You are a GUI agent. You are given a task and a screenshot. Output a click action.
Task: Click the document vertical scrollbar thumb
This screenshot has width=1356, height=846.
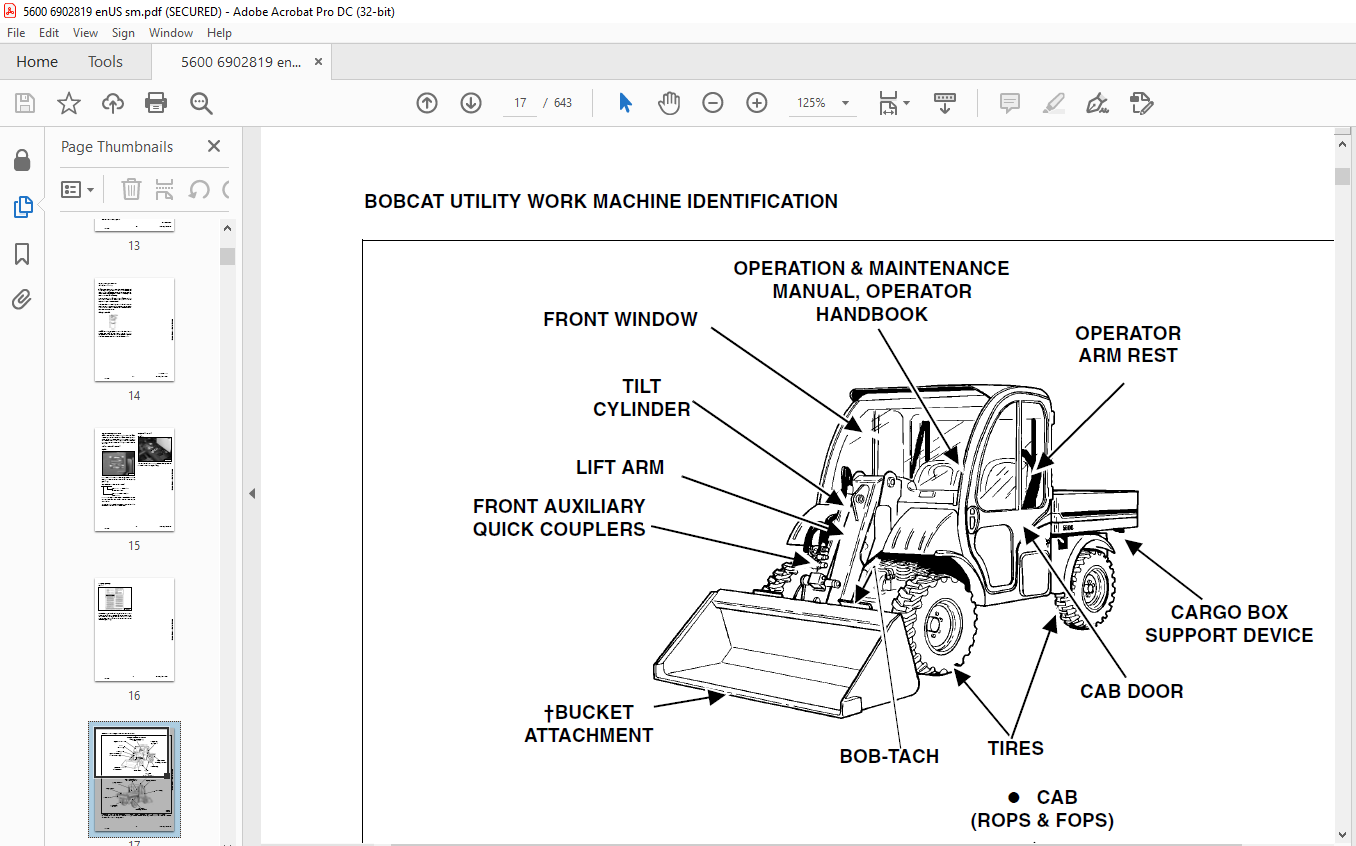tap(1343, 177)
